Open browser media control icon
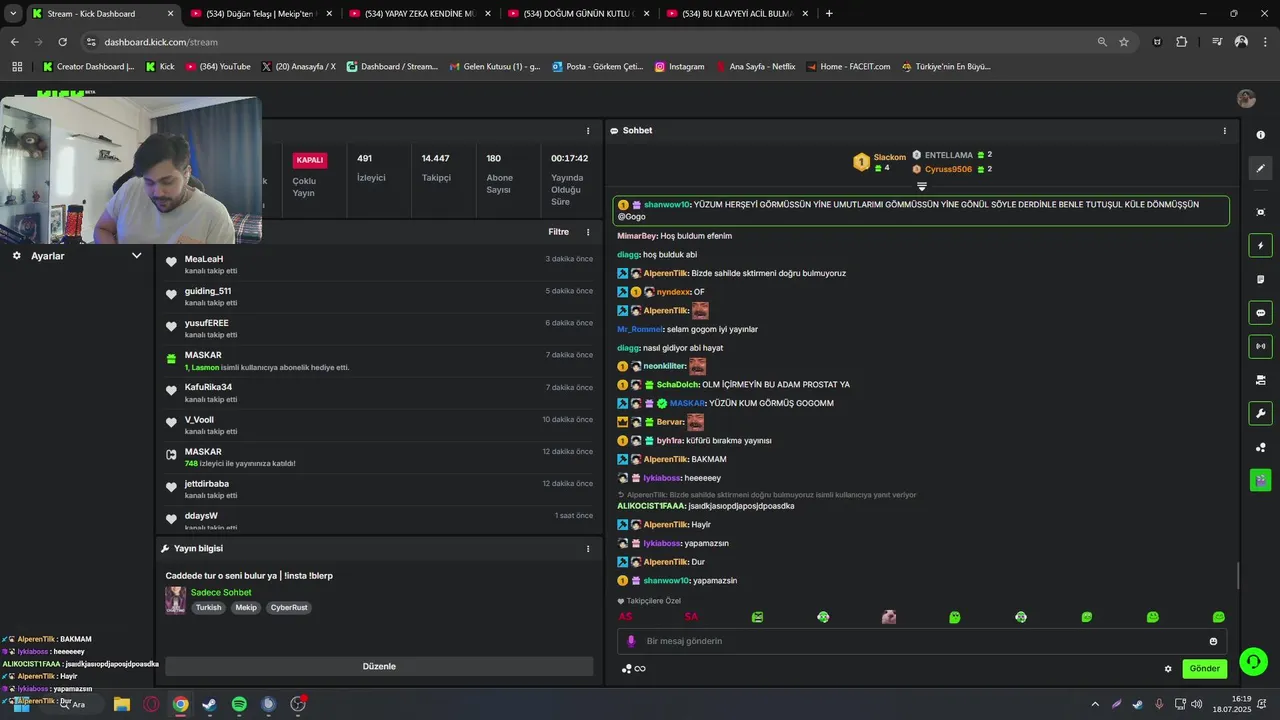Viewport: 1280px width, 720px height. click(1217, 42)
